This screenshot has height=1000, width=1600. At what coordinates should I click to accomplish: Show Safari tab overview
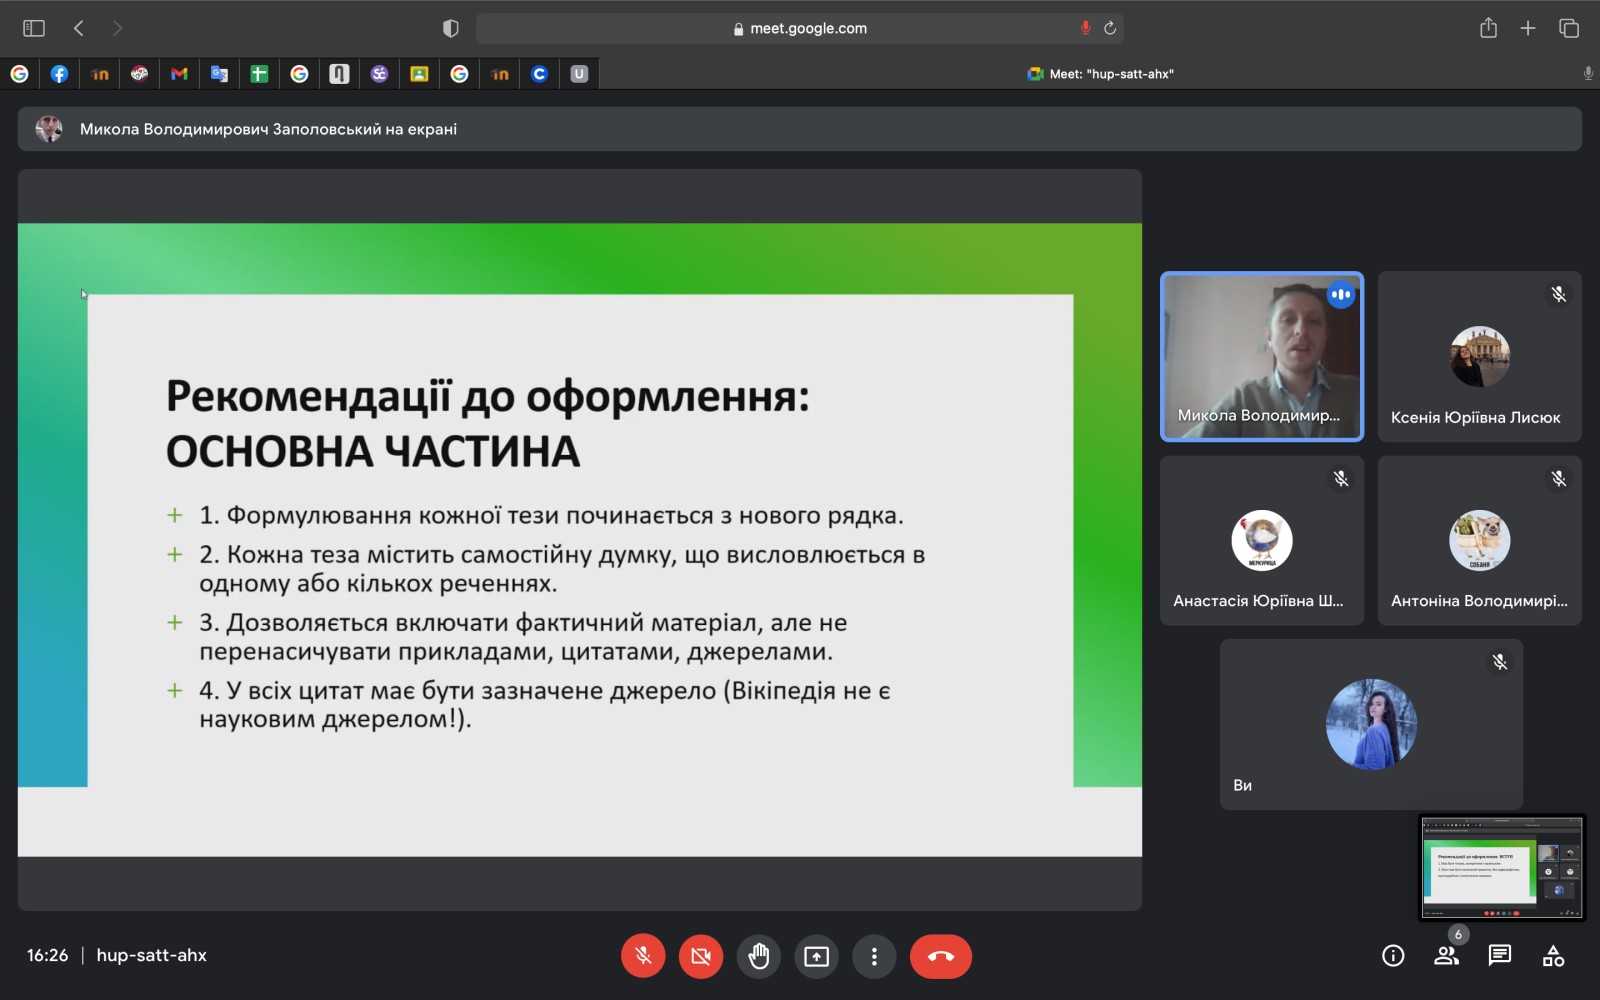tap(1568, 28)
